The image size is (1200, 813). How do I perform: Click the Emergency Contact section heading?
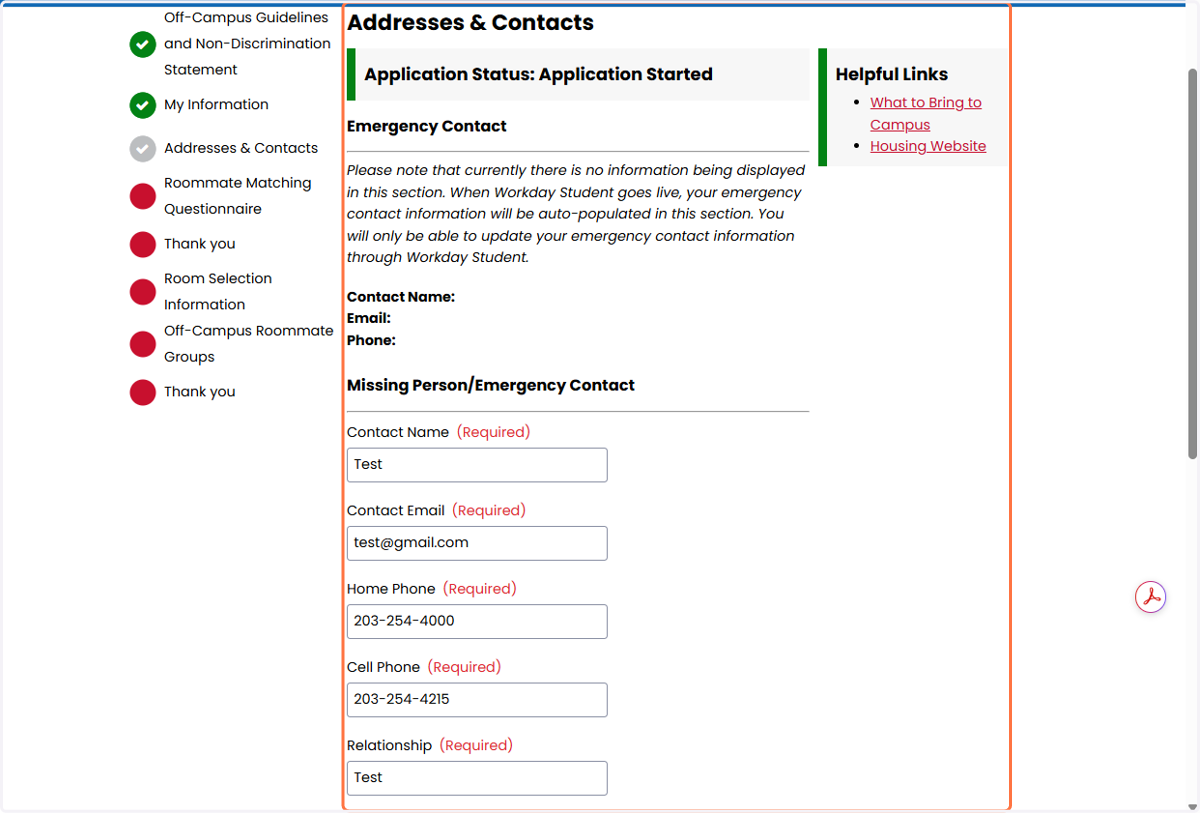[427, 126]
